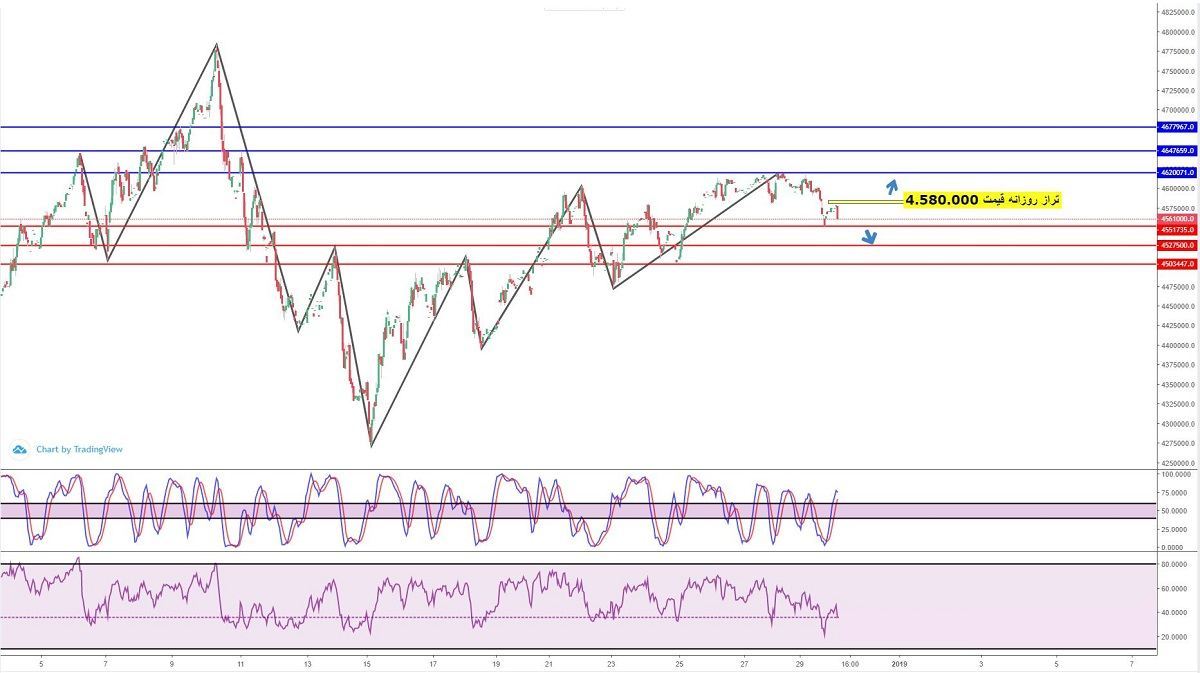Click the TradingView cloud logo icon

[x=20, y=450]
